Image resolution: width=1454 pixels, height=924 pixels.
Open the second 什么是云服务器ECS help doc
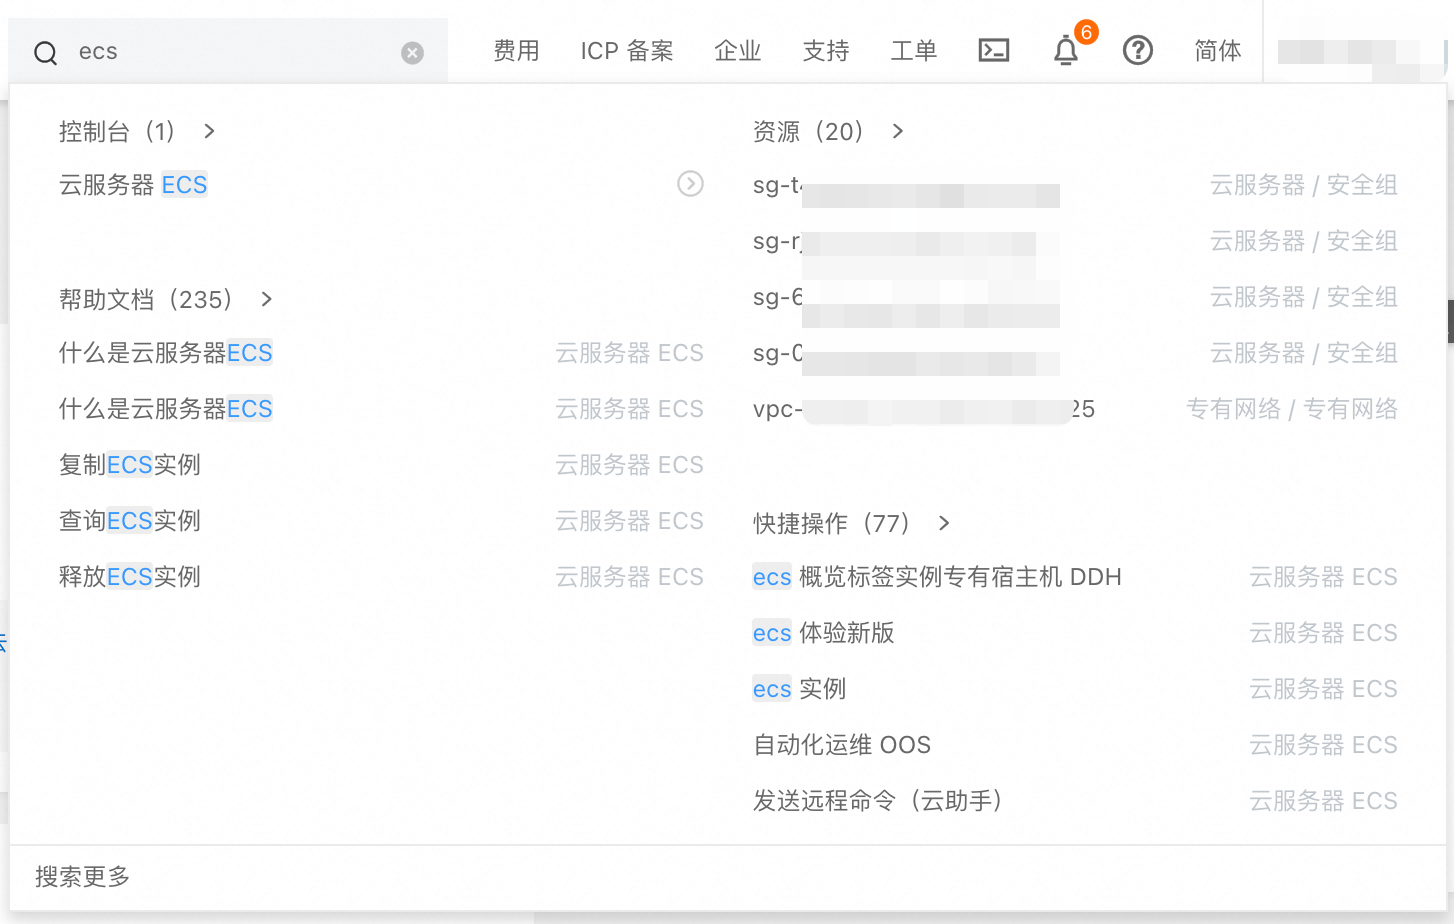point(166,409)
